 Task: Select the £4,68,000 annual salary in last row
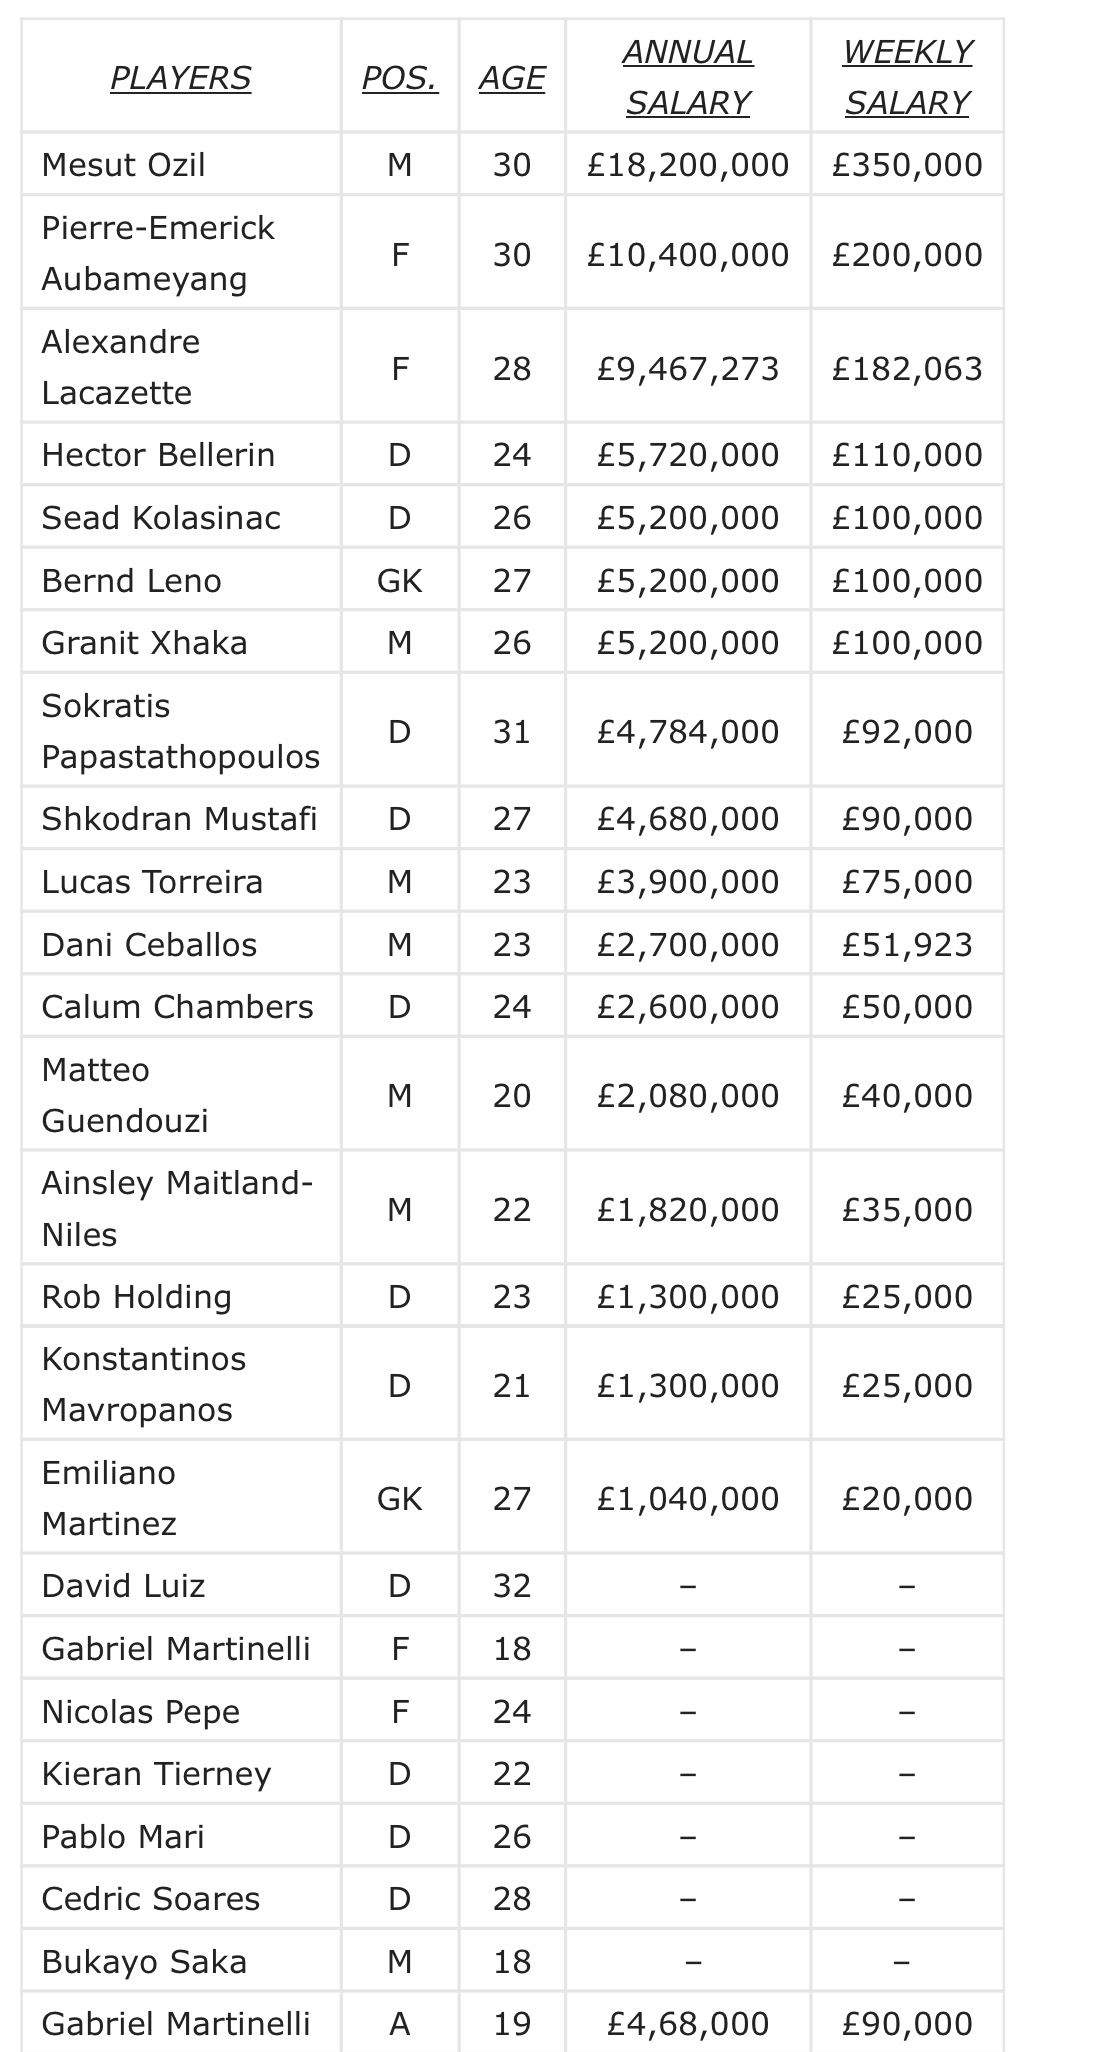(x=687, y=2024)
